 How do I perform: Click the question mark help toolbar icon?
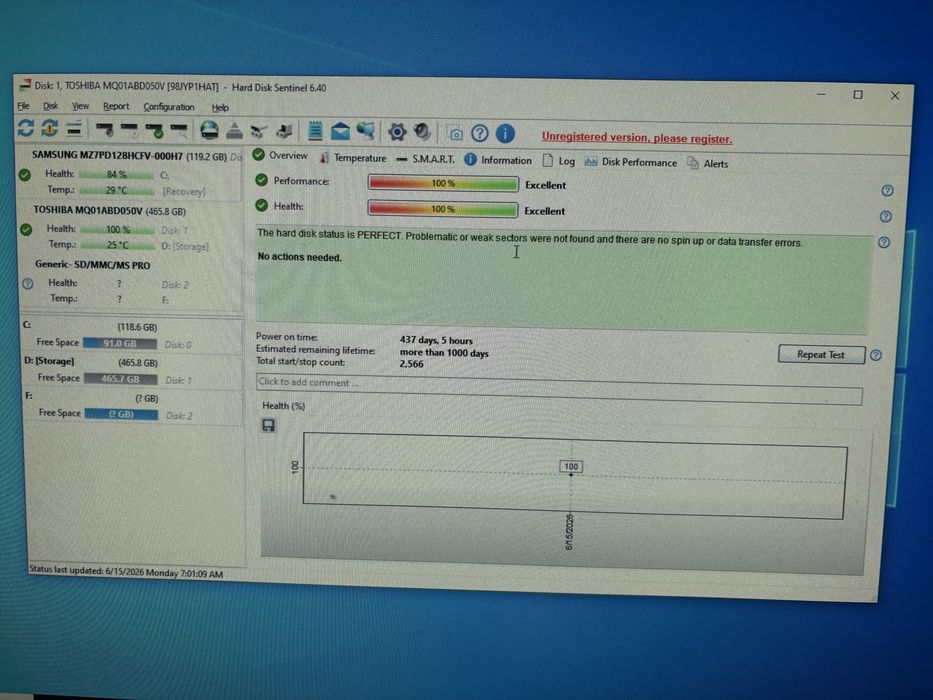480,133
